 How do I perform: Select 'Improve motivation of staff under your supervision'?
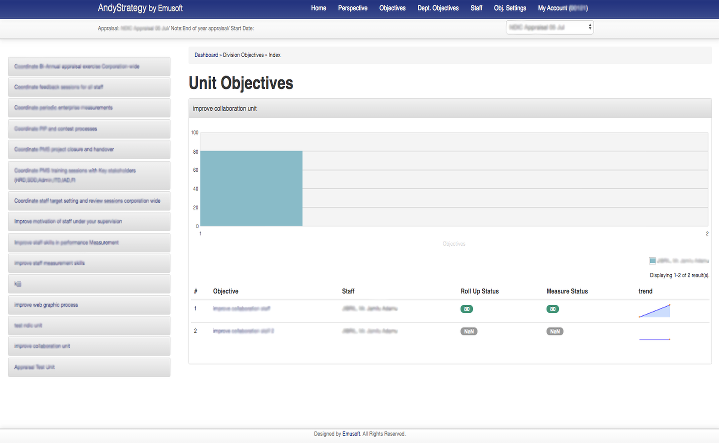click(x=89, y=222)
